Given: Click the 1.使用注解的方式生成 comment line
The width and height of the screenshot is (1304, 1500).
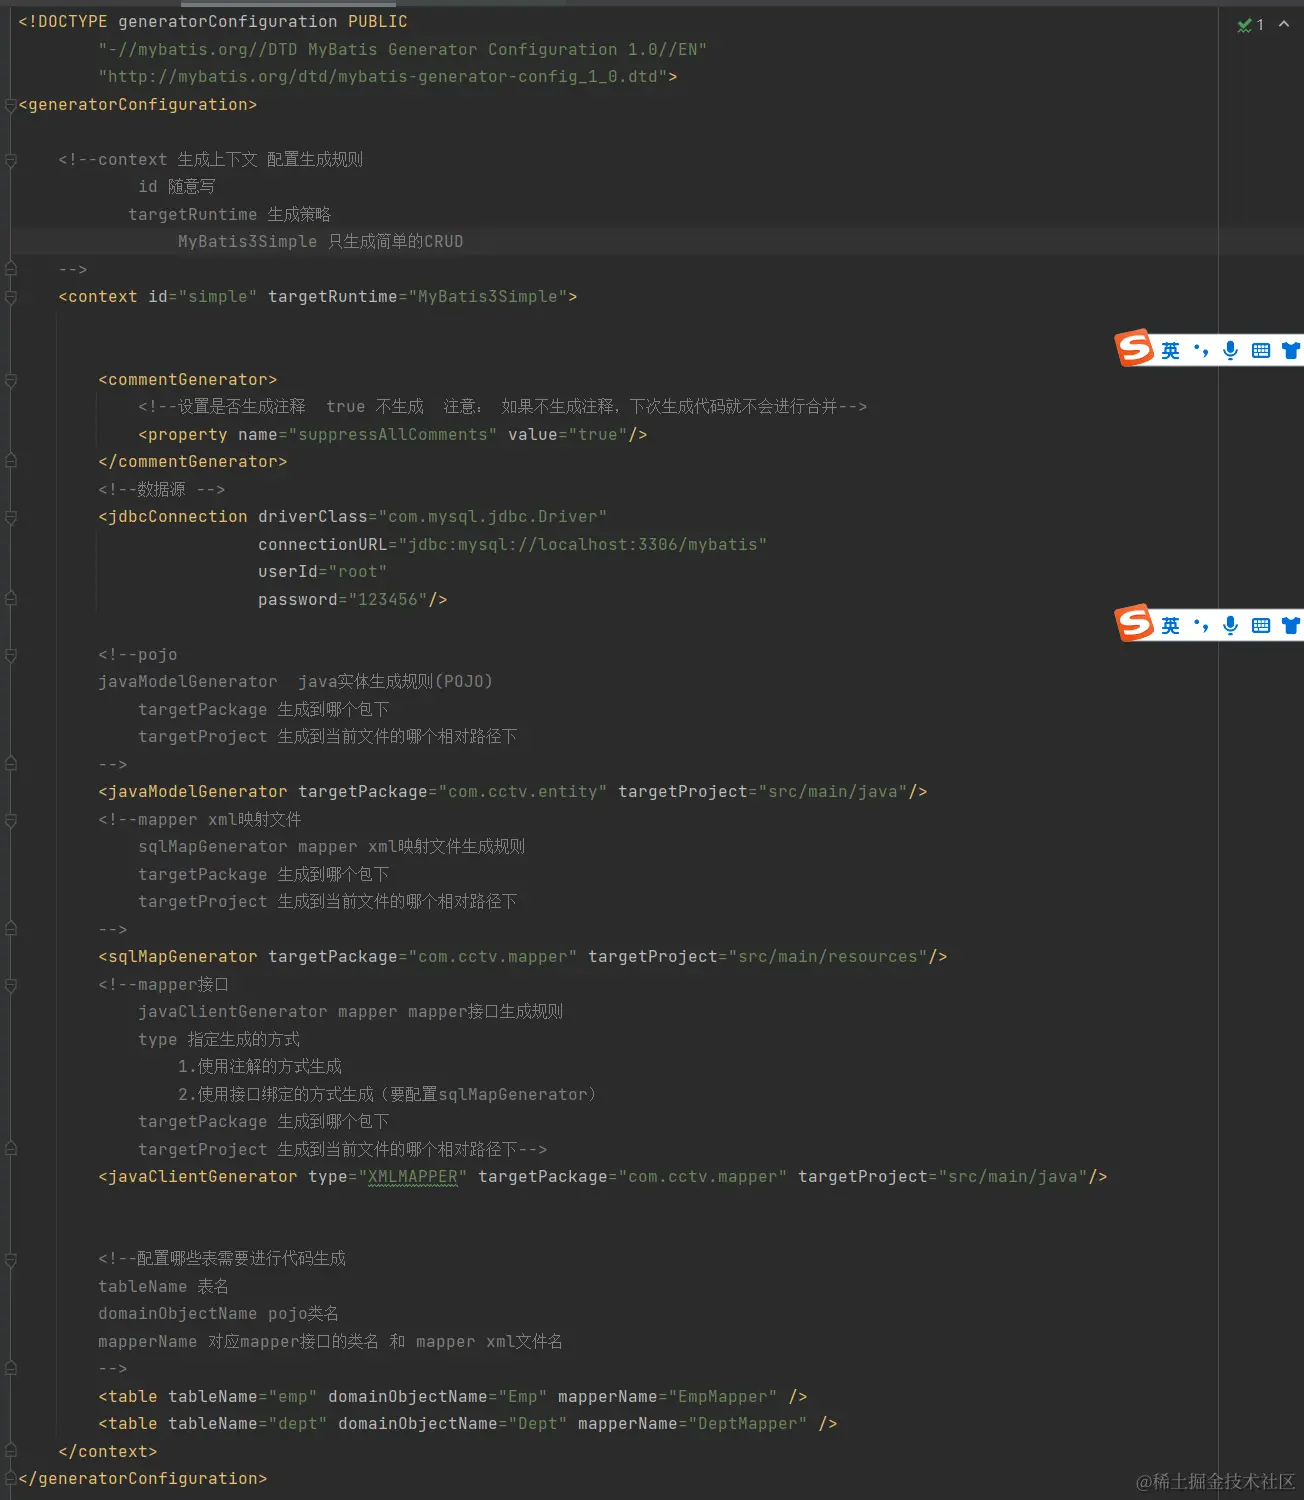Looking at the screenshot, I should (260, 1067).
